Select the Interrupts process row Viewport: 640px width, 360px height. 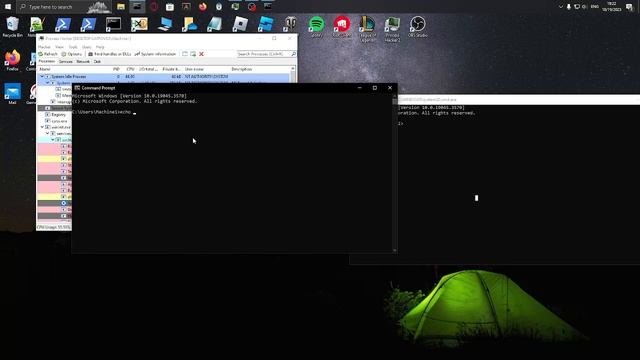[55, 102]
